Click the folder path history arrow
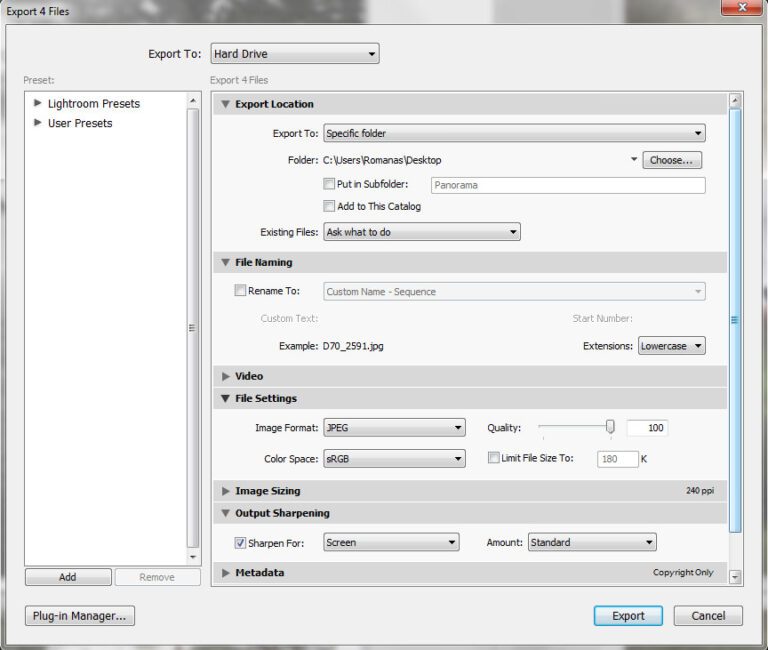 (x=634, y=159)
